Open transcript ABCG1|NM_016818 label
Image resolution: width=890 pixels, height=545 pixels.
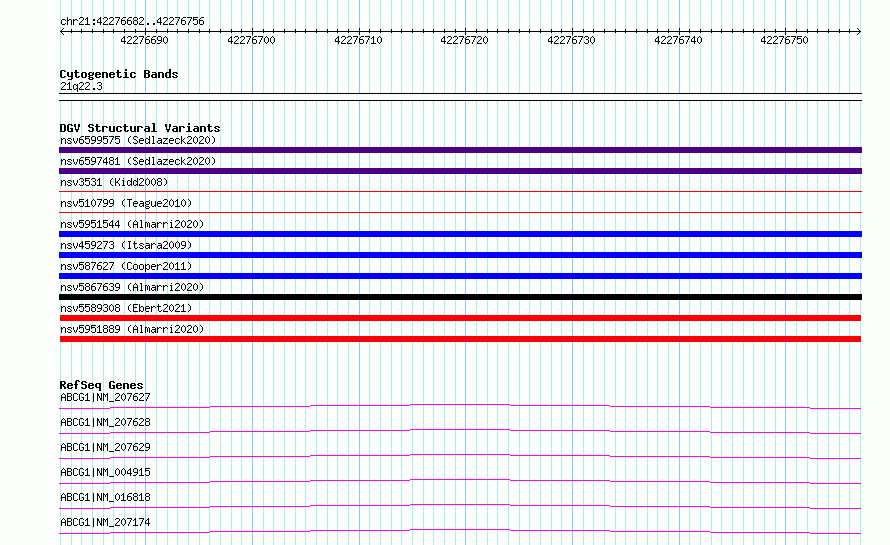pos(105,497)
